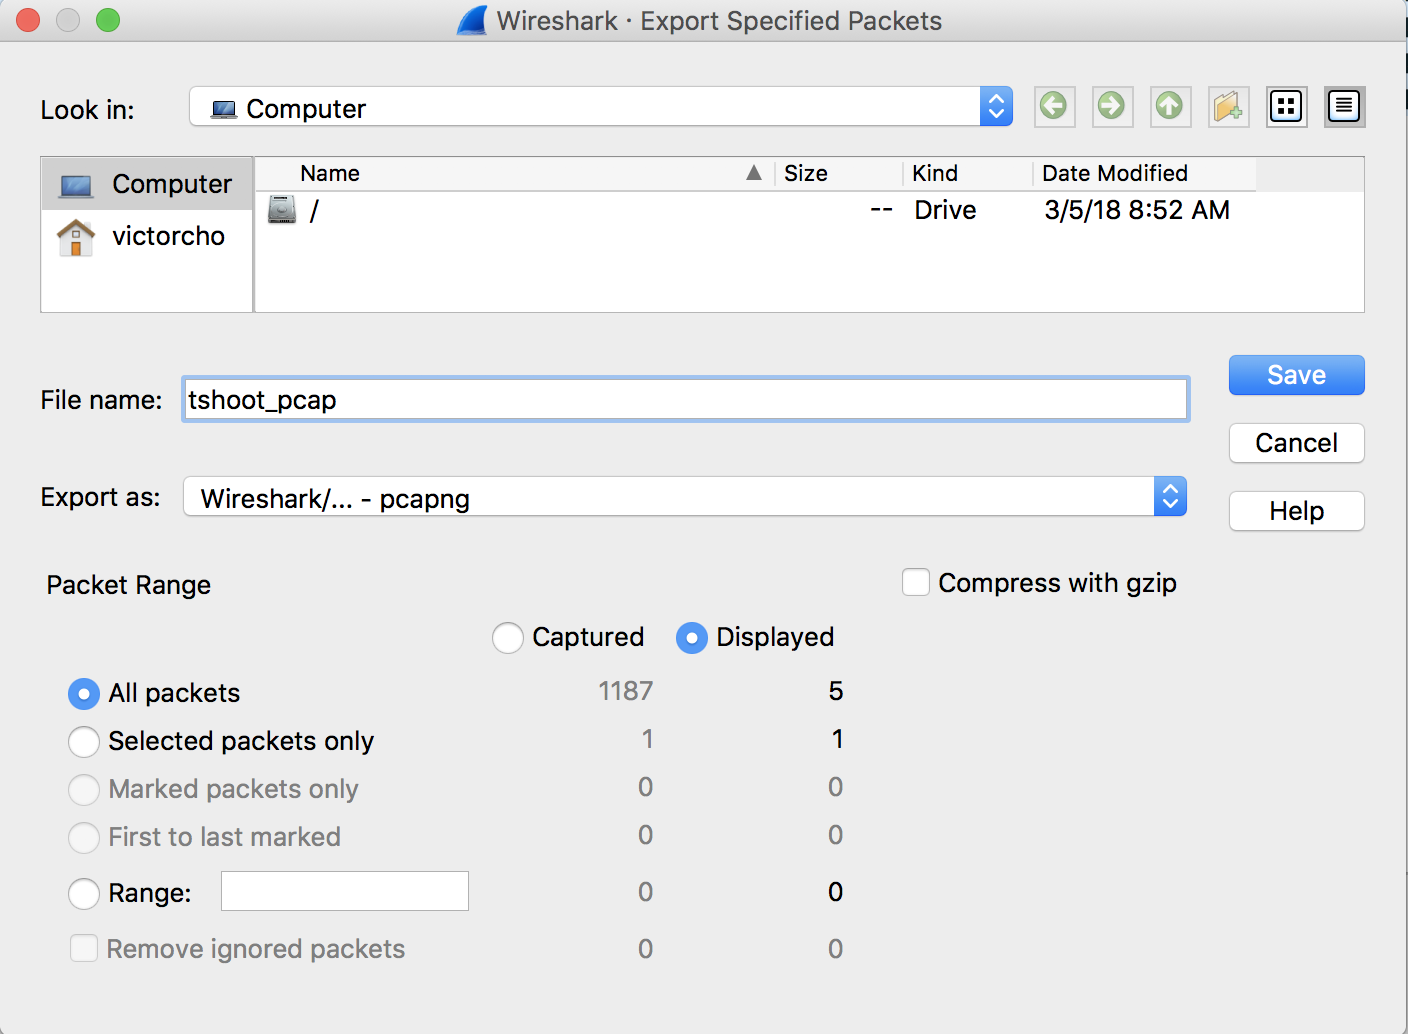
Task: Open the Look in location dropdown
Action: 600,107
